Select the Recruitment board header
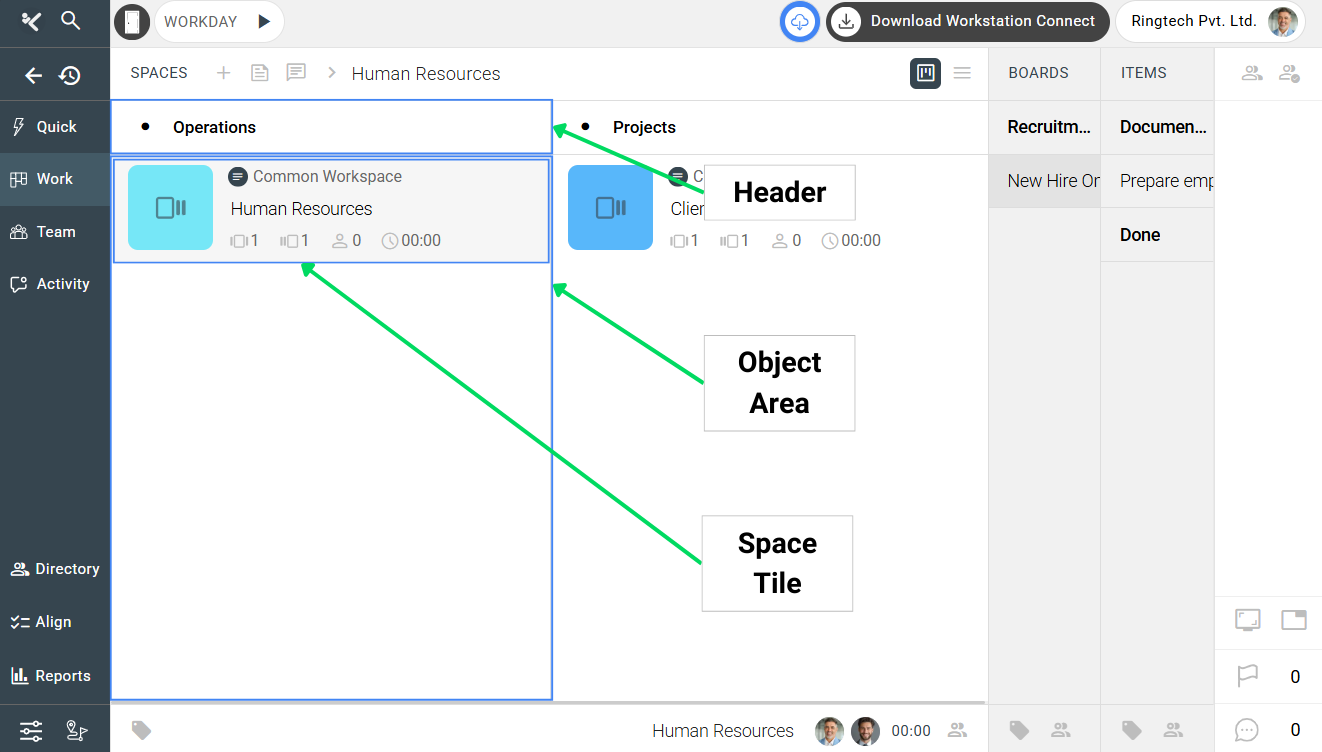 [x=1049, y=127]
